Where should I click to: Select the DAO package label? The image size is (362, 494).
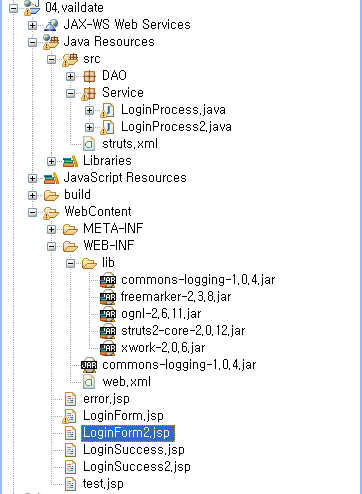coord(114,76)
